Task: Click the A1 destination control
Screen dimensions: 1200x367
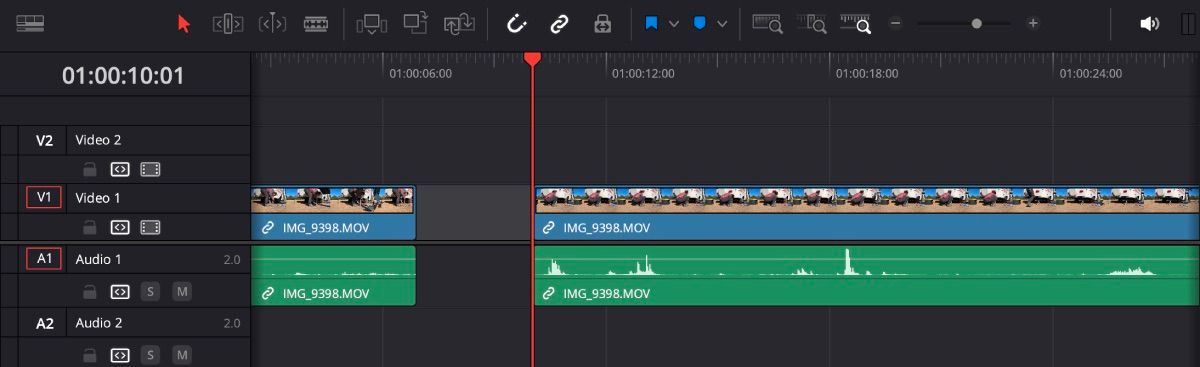Action: click(44, 259)
